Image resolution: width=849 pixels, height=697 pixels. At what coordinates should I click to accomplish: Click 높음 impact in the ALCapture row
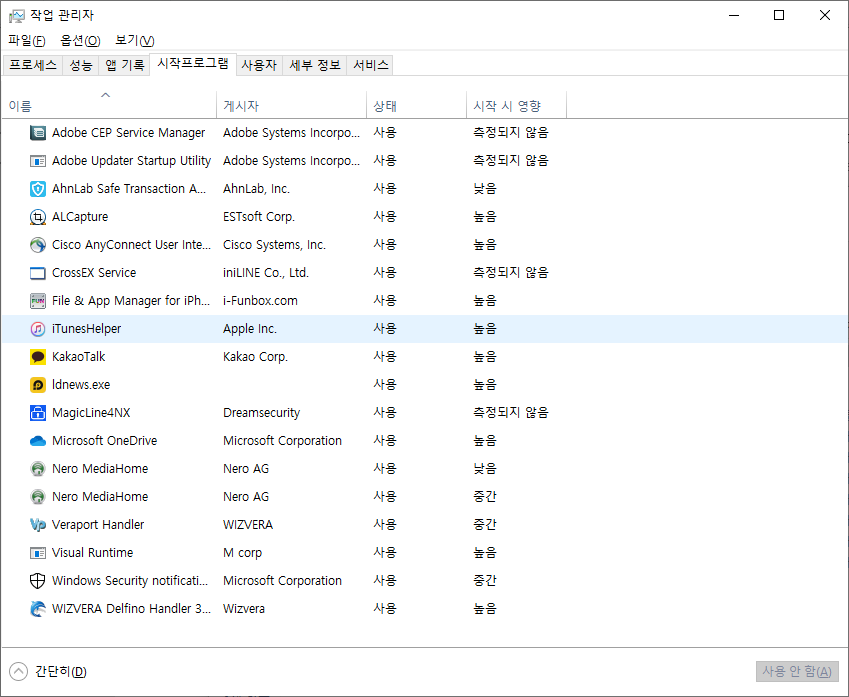(485, 217)
